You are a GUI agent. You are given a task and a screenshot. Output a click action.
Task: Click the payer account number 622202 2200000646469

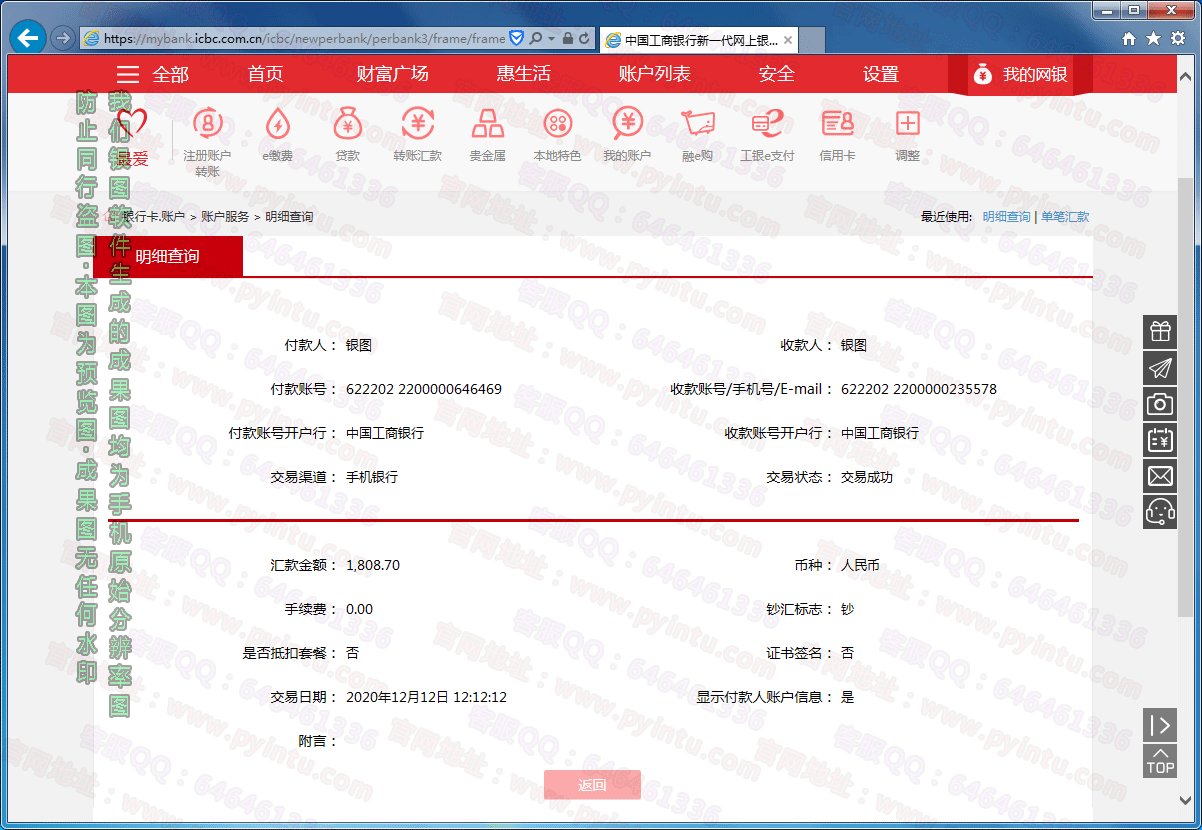[424, 389]
